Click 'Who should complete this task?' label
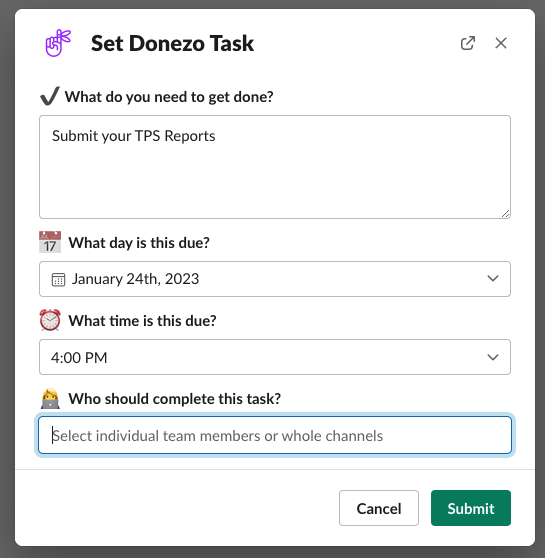 pos(174,399)
